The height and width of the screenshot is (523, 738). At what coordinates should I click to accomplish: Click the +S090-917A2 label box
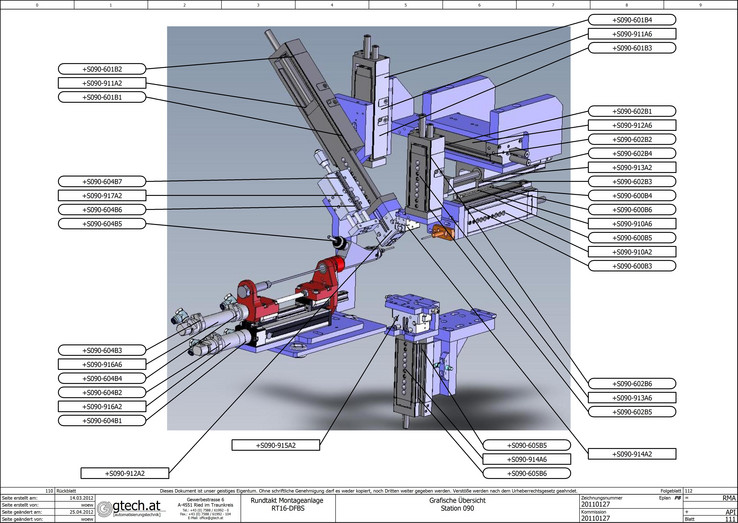[102, 195]
